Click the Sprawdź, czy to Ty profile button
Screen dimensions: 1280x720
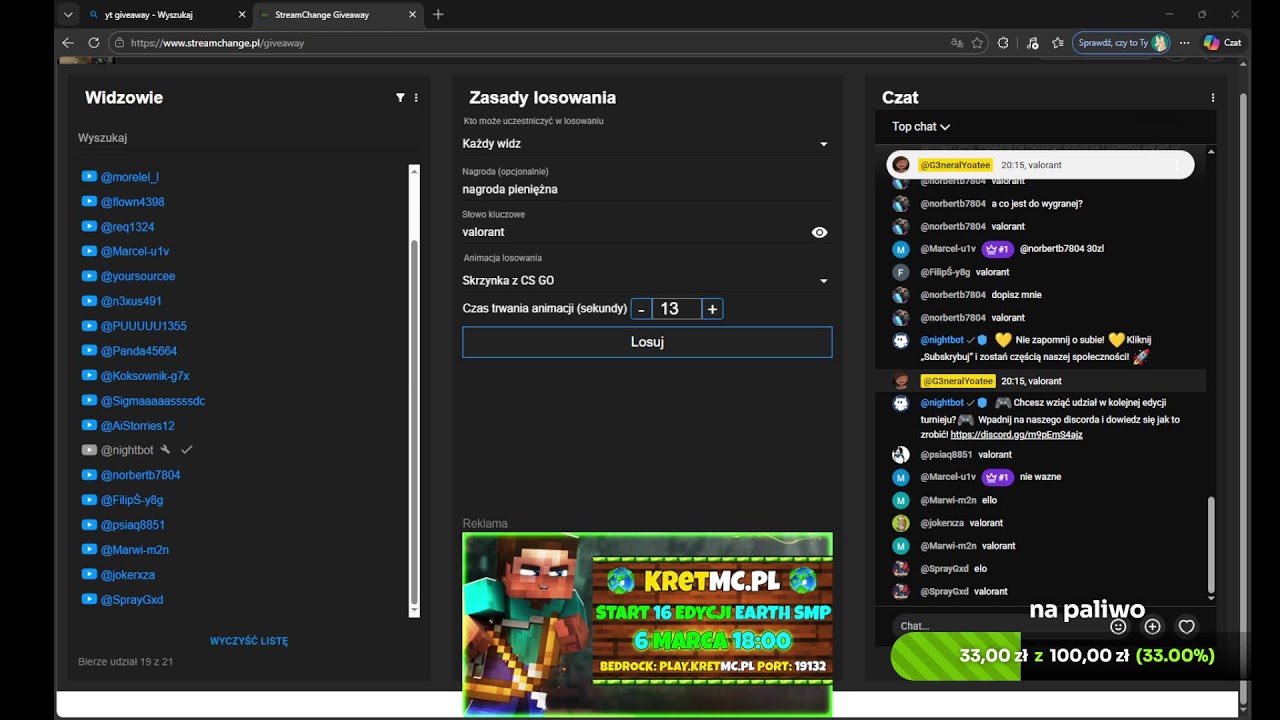point(1121,43)
